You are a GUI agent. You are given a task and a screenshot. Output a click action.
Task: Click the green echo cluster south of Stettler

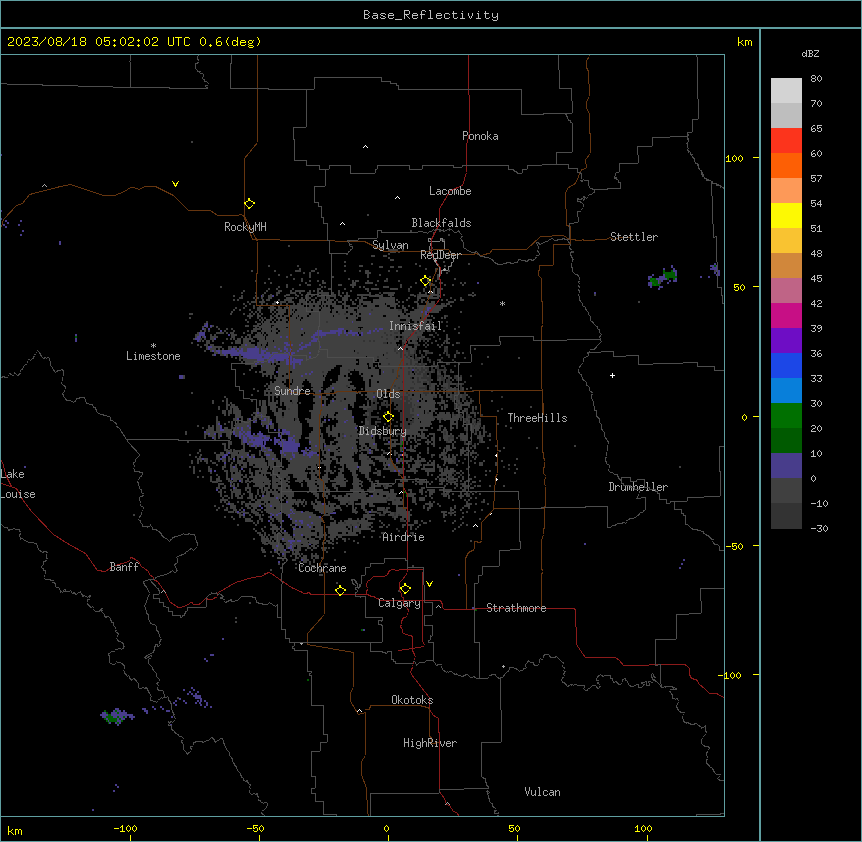pos(662,276)
